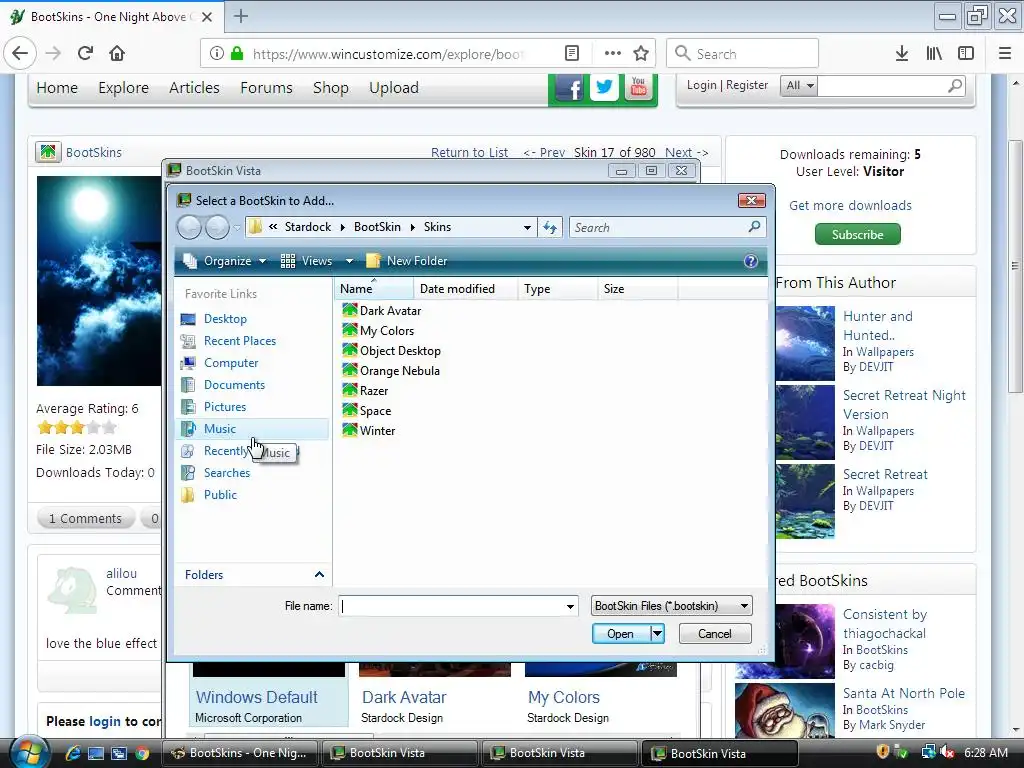This screenshot has height=768, width=1024.
Task: Click the site search magnifier icon
Action: (955, 86)
